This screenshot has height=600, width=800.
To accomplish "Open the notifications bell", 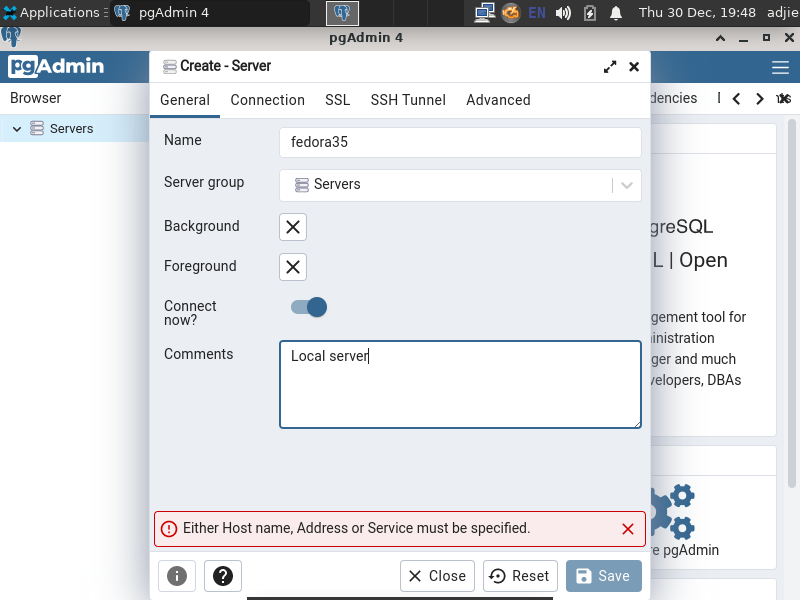I will (616, 13).
